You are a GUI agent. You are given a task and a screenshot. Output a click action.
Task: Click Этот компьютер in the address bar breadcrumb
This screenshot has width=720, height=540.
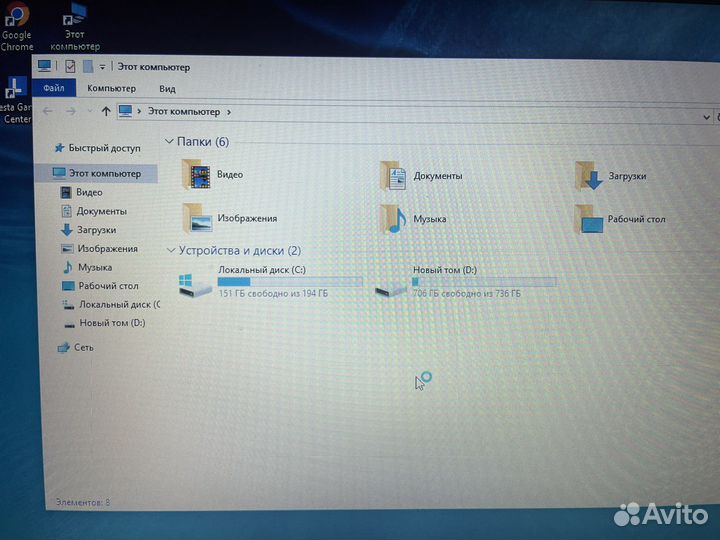pos(184,112)
